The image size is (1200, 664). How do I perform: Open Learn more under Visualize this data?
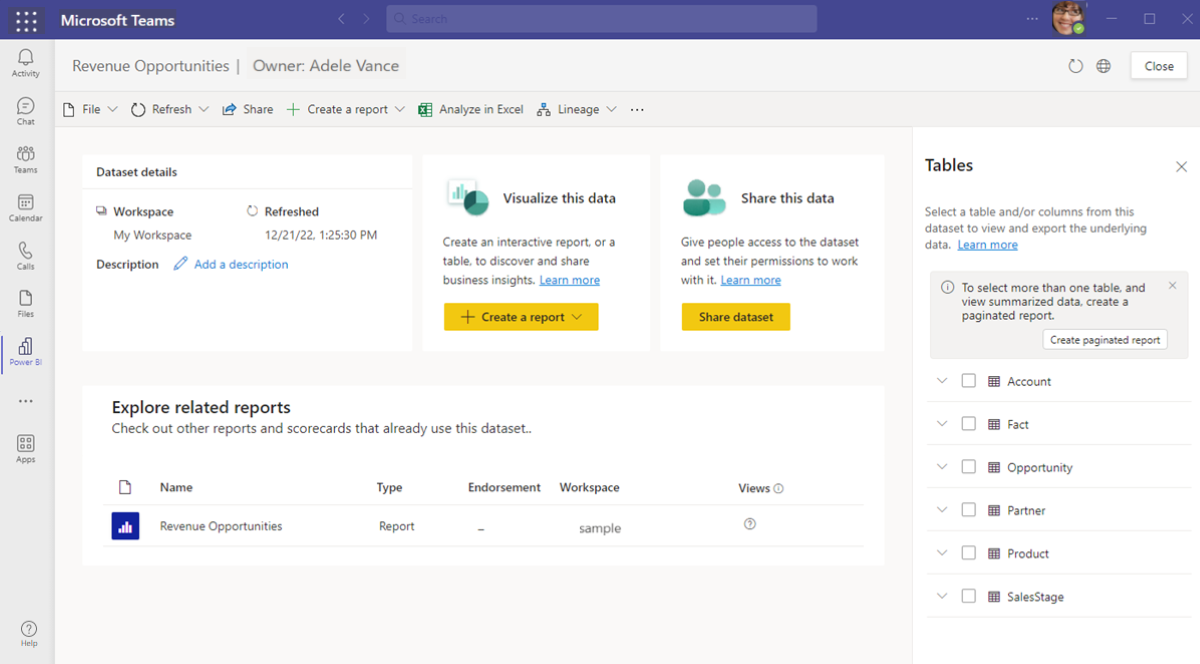click(570, 280)
